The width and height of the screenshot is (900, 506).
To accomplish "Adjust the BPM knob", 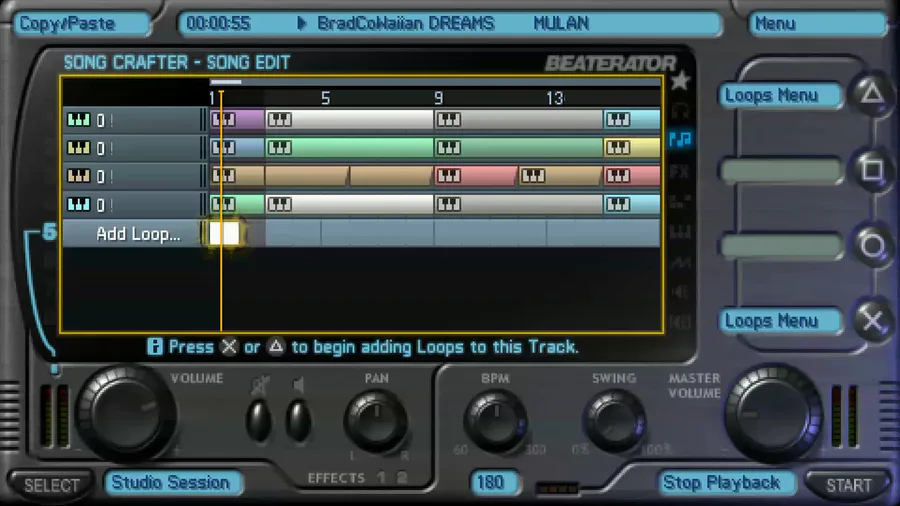I will point(495,422).
